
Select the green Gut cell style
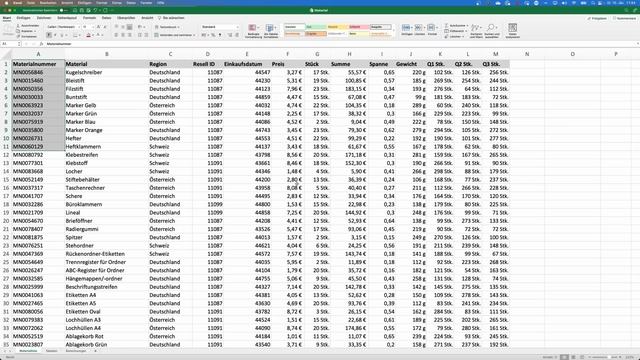coord(316,27)
